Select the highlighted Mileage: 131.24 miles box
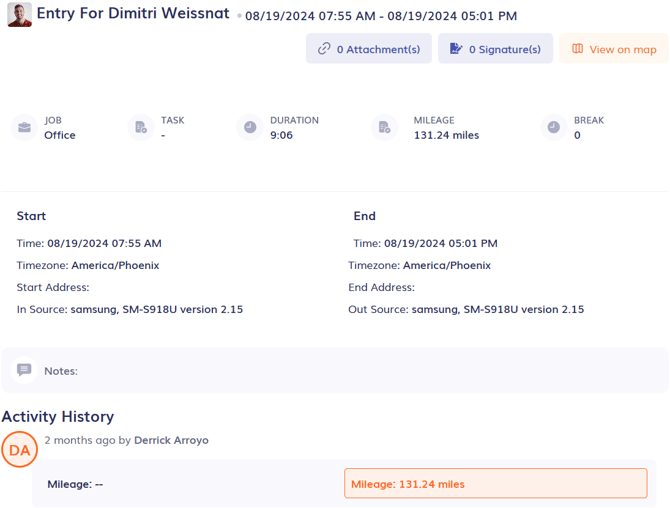The width and height of the screenshot is (670, 508). [495, 484]
